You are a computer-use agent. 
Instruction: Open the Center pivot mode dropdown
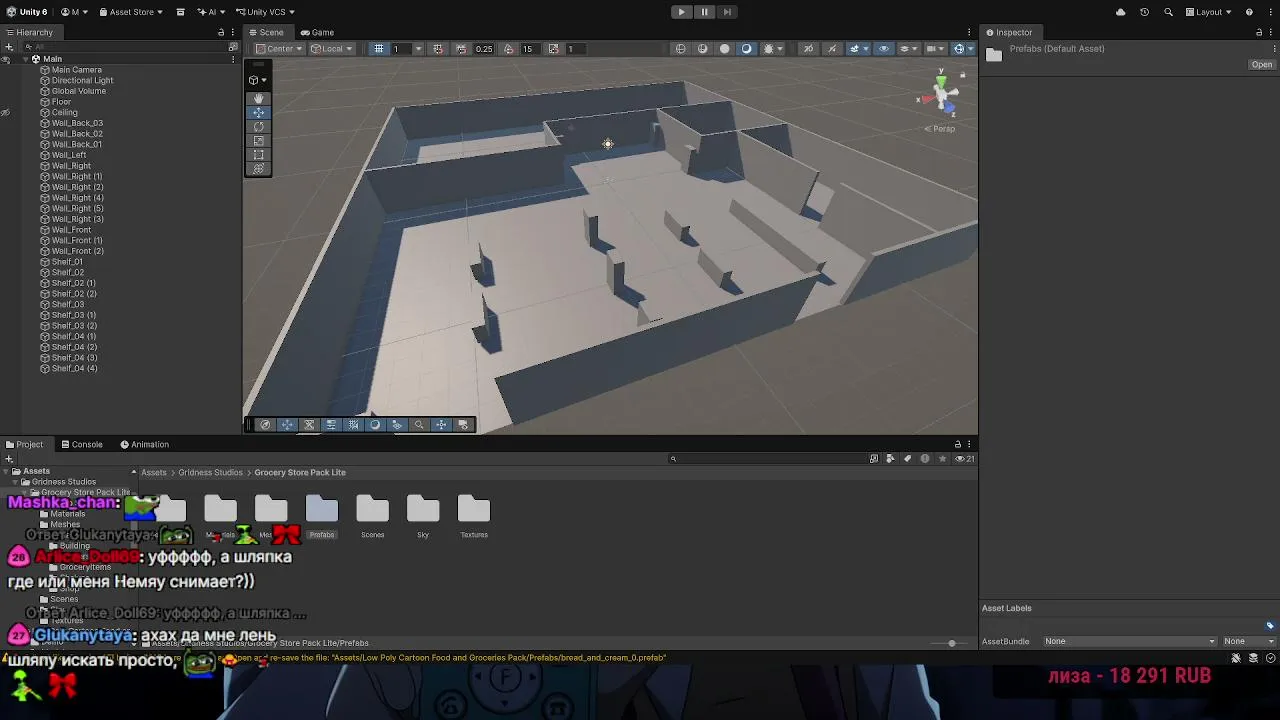[x=279, y=49]
